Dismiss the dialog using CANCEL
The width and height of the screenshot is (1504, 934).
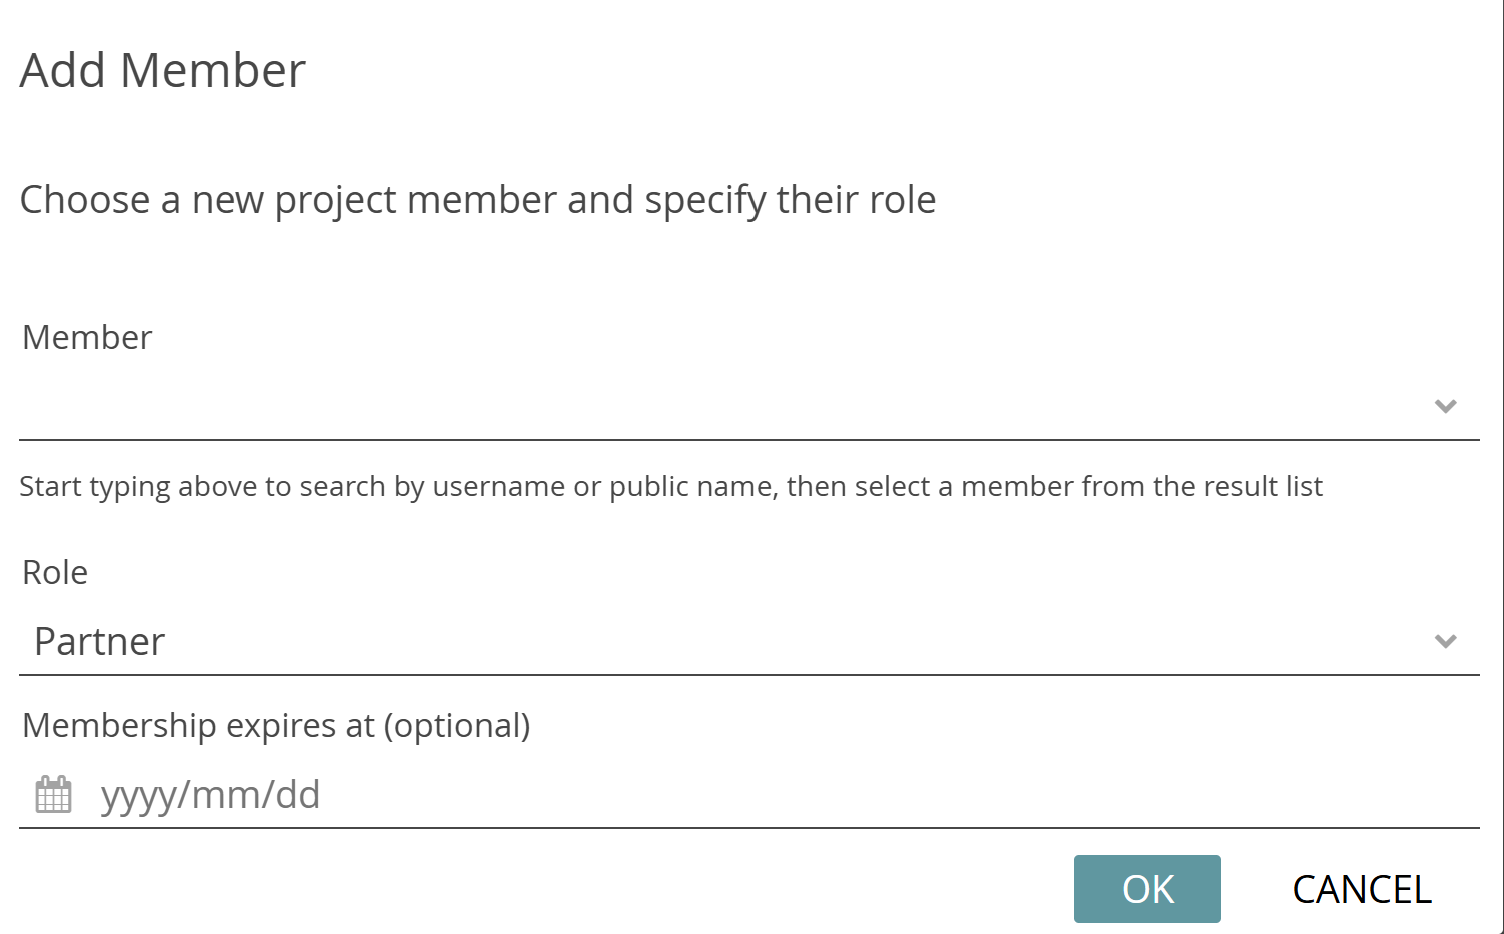tap(1362, 889)
